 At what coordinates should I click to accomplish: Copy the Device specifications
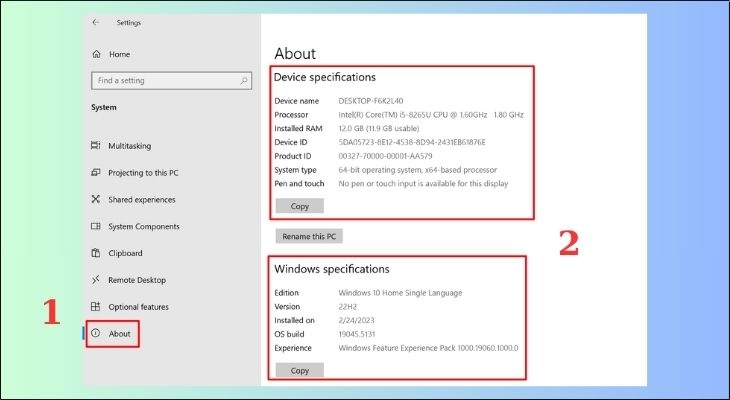(x=299, y=206)
